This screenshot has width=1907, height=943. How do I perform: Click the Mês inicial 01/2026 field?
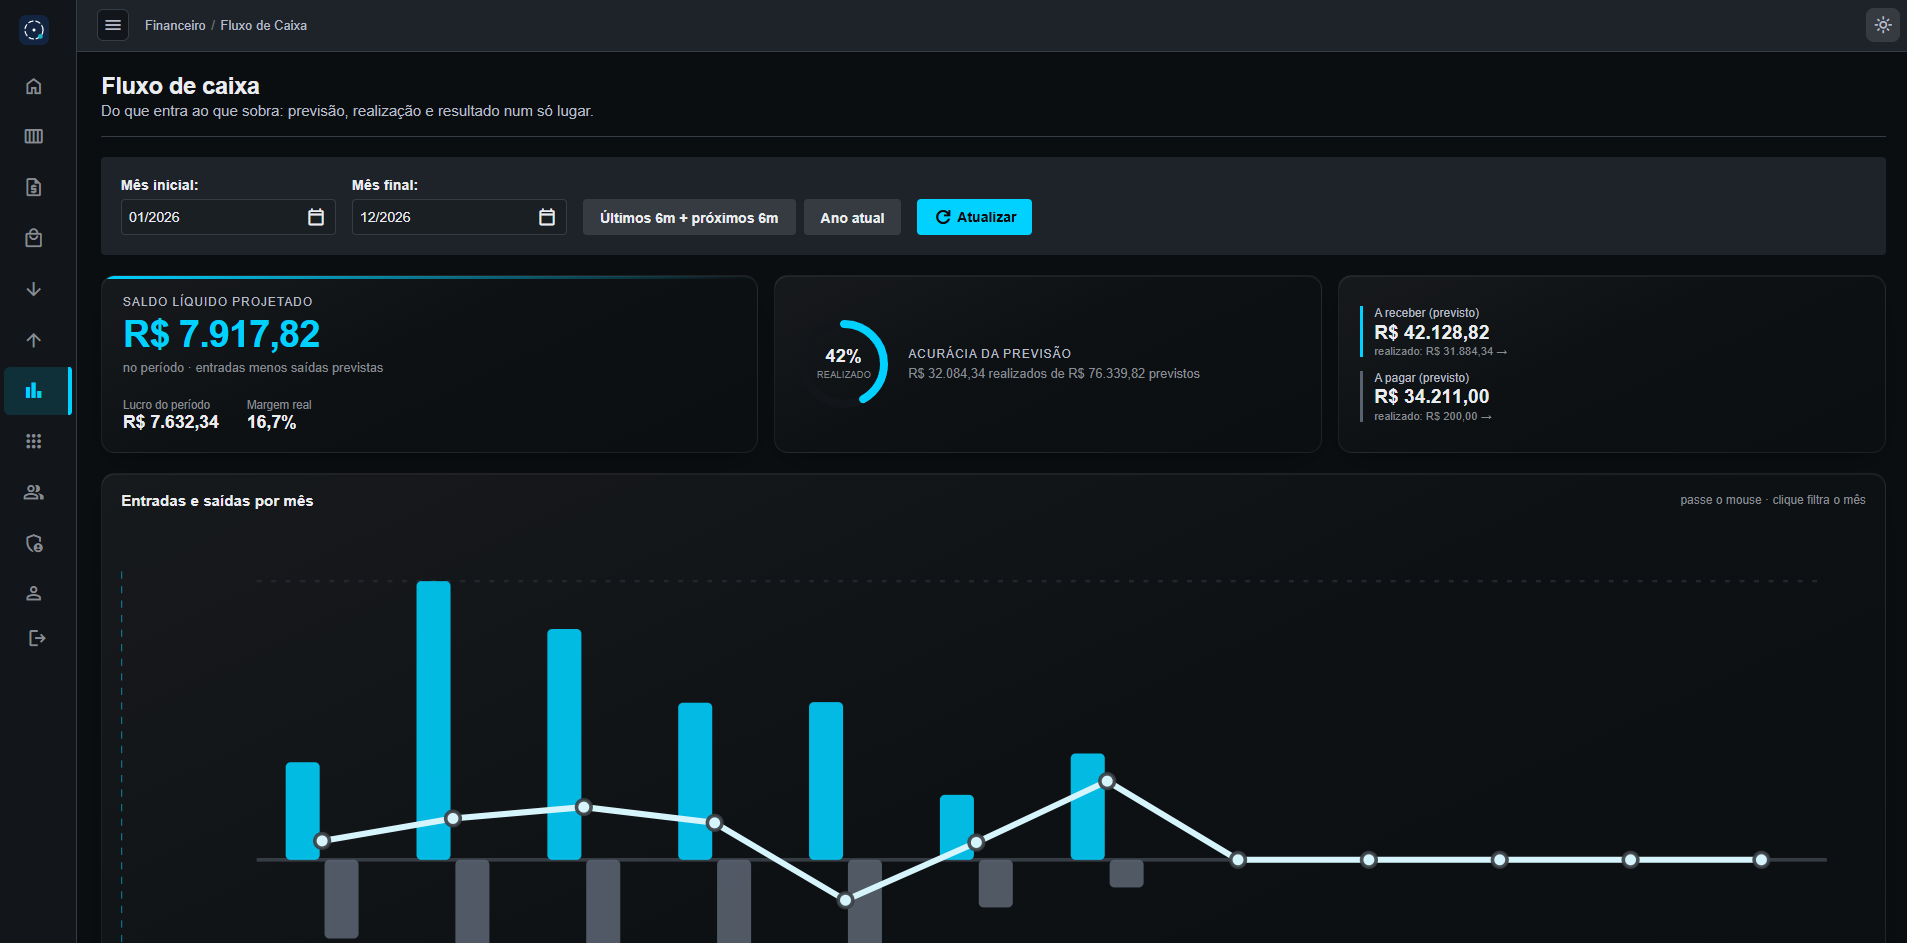[x=228, y=217]
